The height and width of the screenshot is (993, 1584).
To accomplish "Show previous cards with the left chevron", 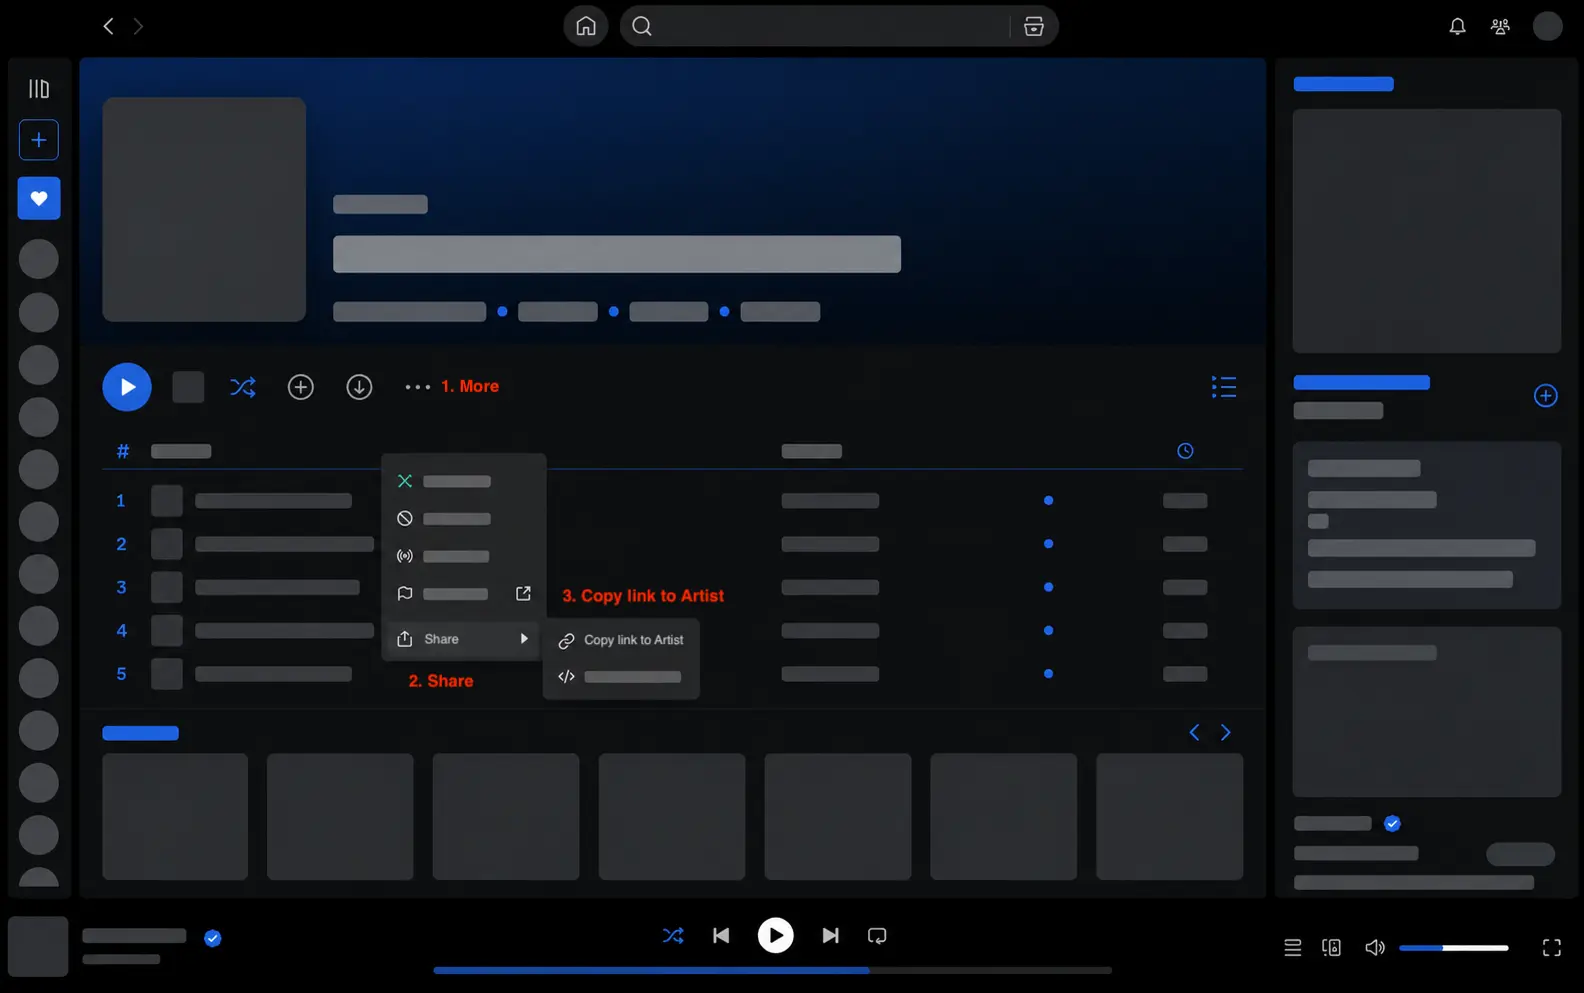I will [x=1194, y=733].
